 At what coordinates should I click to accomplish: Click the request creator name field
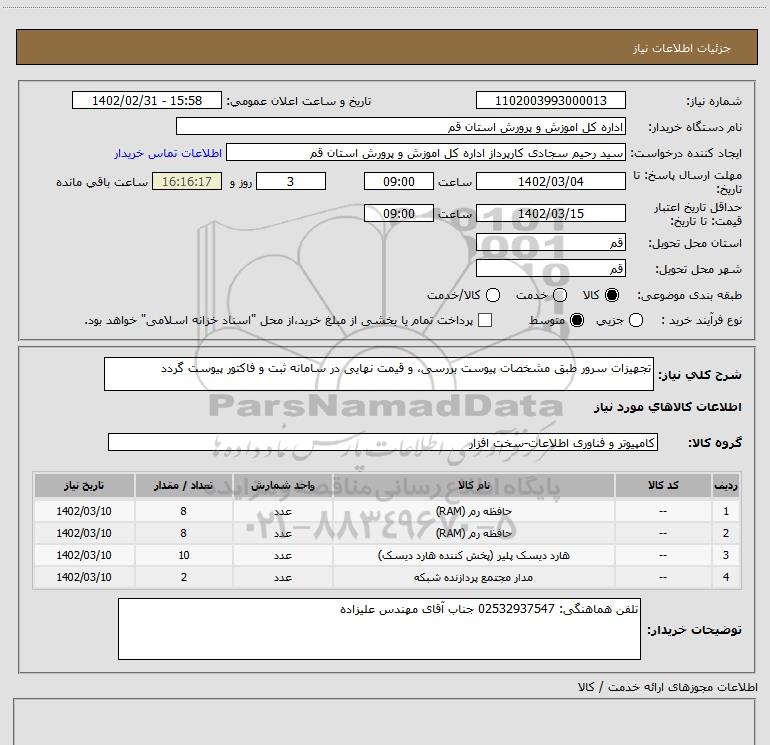[x=426, y=153]
